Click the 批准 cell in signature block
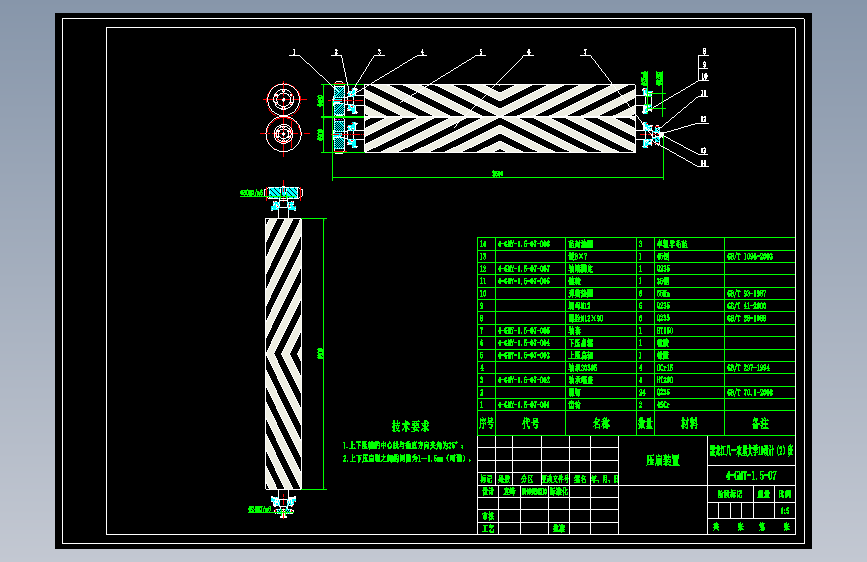 558,528
